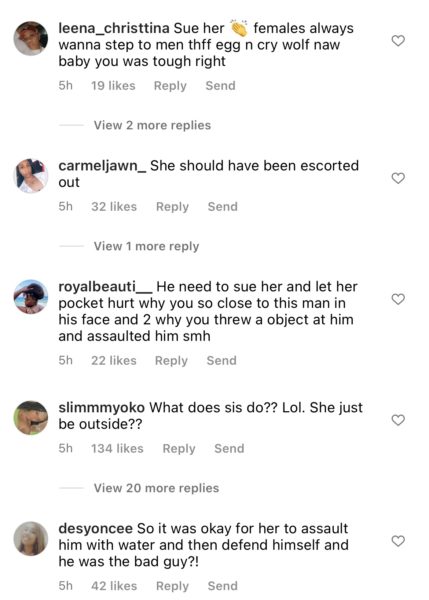Tap the heart beside slimmmyoko's comment
Screen dimensions: 429x600
[x=398, y=420]
